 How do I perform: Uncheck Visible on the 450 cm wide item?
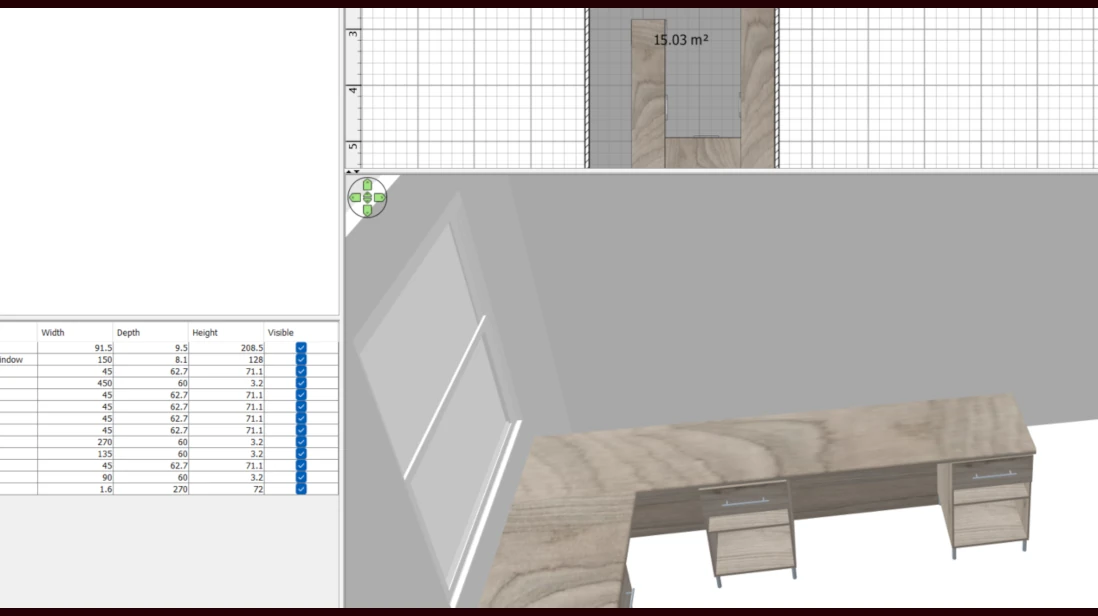(x=300, y=383)
